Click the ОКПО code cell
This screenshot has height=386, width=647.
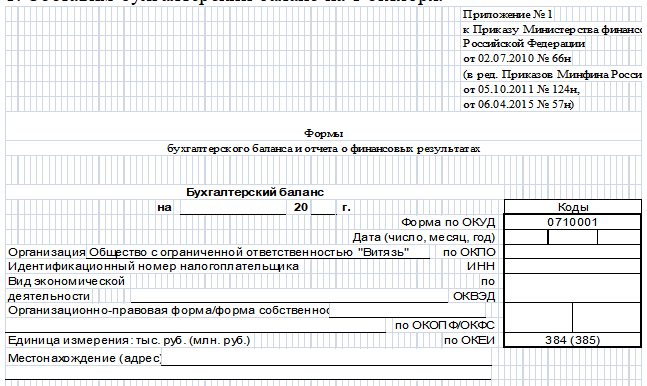[x=572, y=252]
